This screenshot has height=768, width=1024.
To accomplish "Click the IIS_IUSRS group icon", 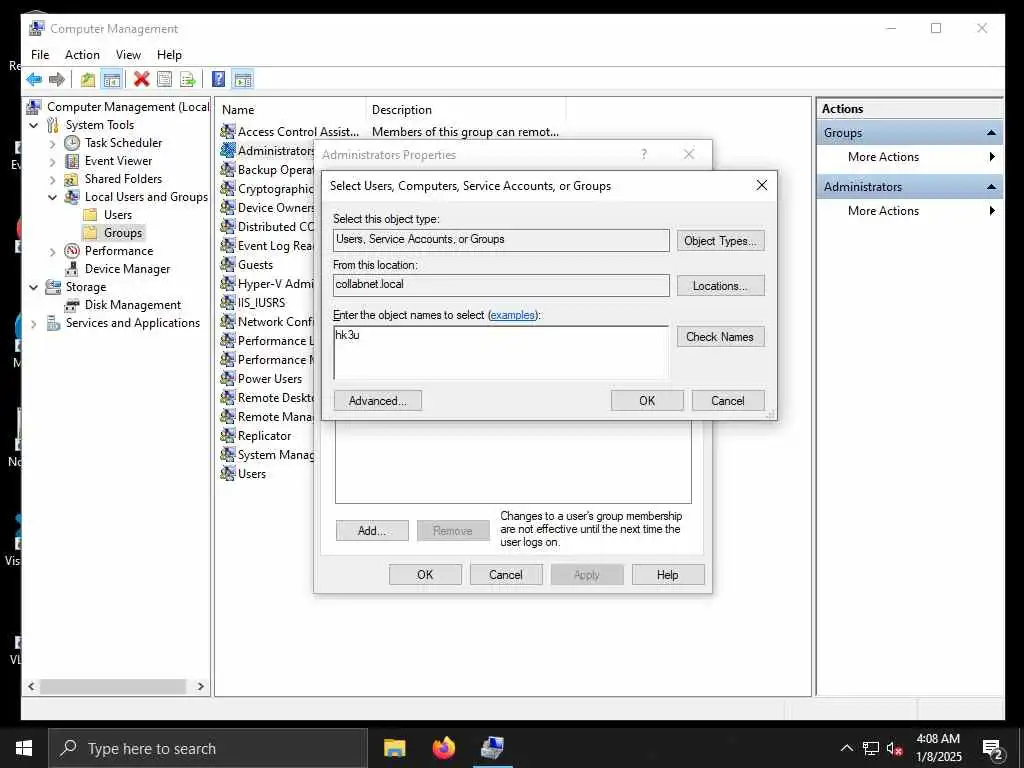I will coord(227,302).
